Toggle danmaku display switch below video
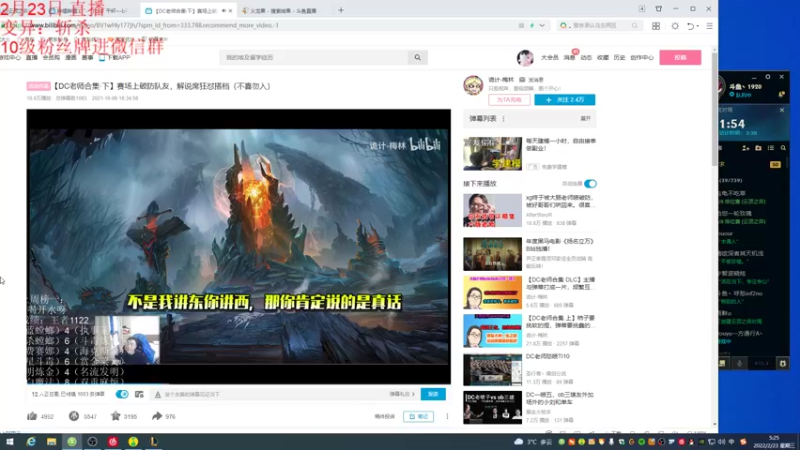This screenshot has height=450, width=800. [x=122, y=394]
